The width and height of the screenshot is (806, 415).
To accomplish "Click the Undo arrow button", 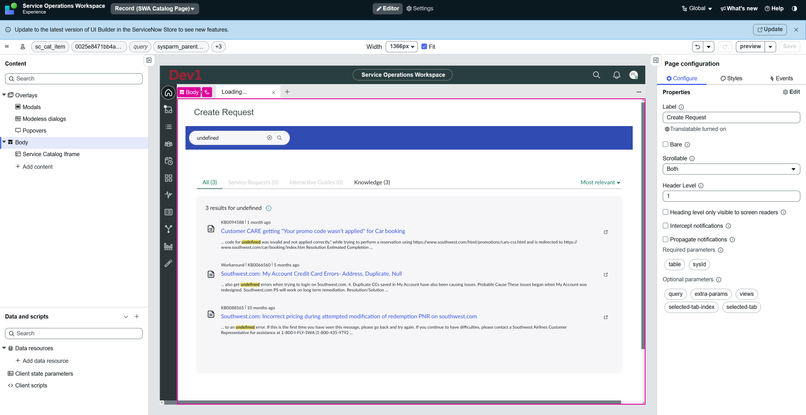I will (698, 47).
